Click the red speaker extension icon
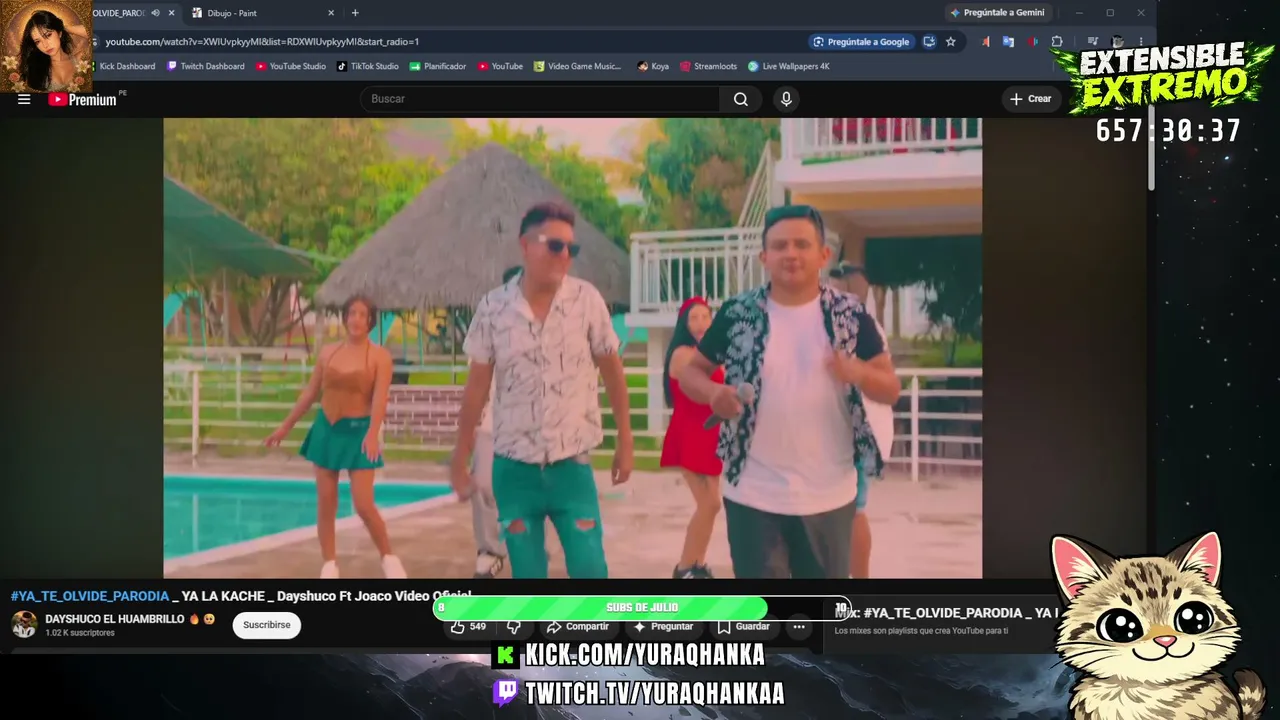Image resolution: width=1280 pixels, height=720 pixels. [1032, 42]
